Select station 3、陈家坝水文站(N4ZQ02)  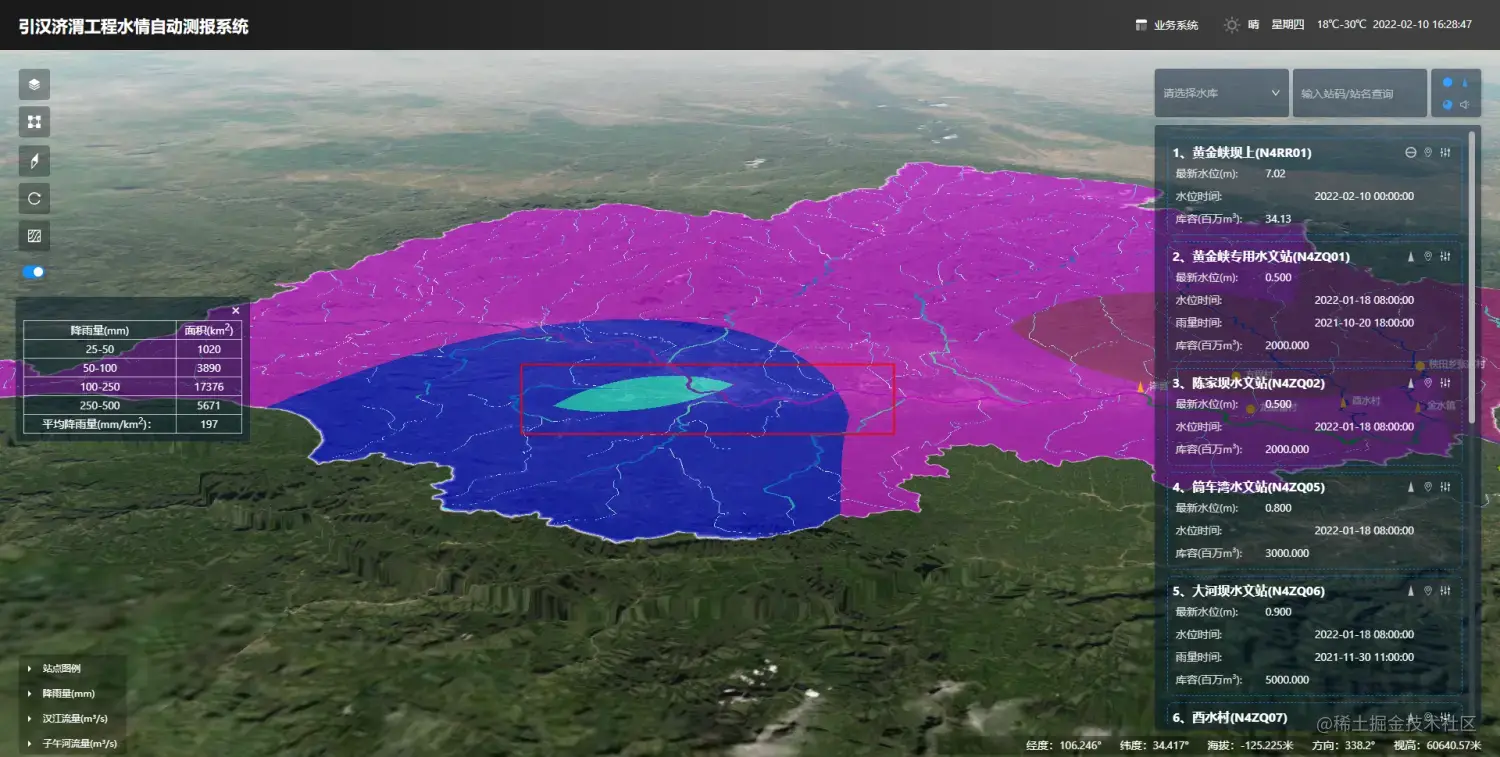(x=1248, y=383)
